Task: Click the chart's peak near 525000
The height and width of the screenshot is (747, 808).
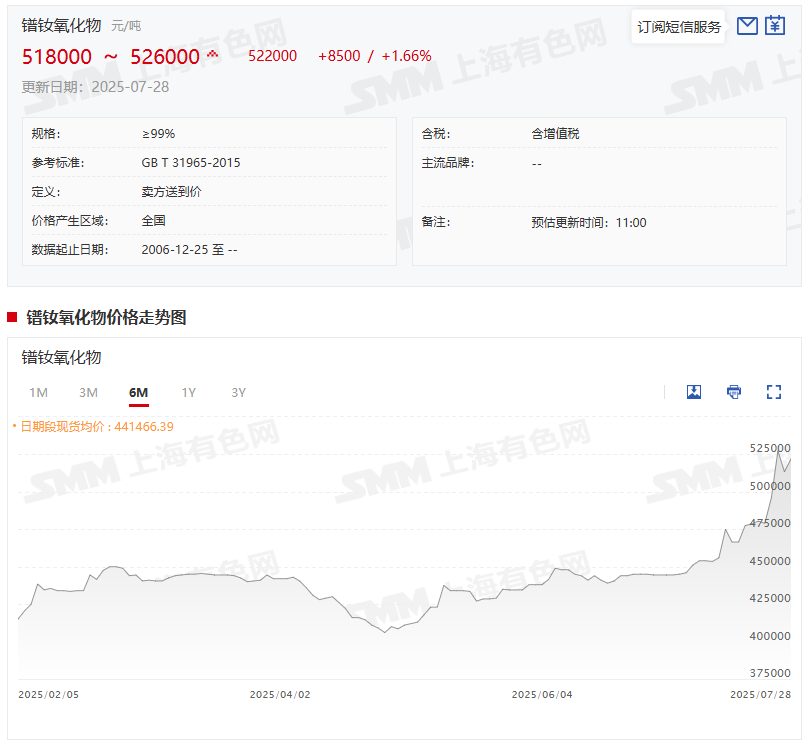Action: tap(780, 450)
